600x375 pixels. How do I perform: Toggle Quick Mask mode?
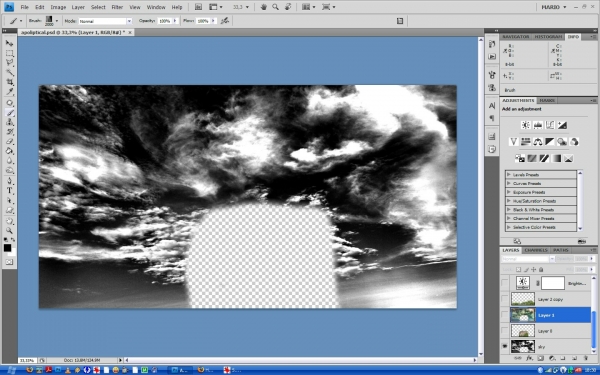pos(10,262)
